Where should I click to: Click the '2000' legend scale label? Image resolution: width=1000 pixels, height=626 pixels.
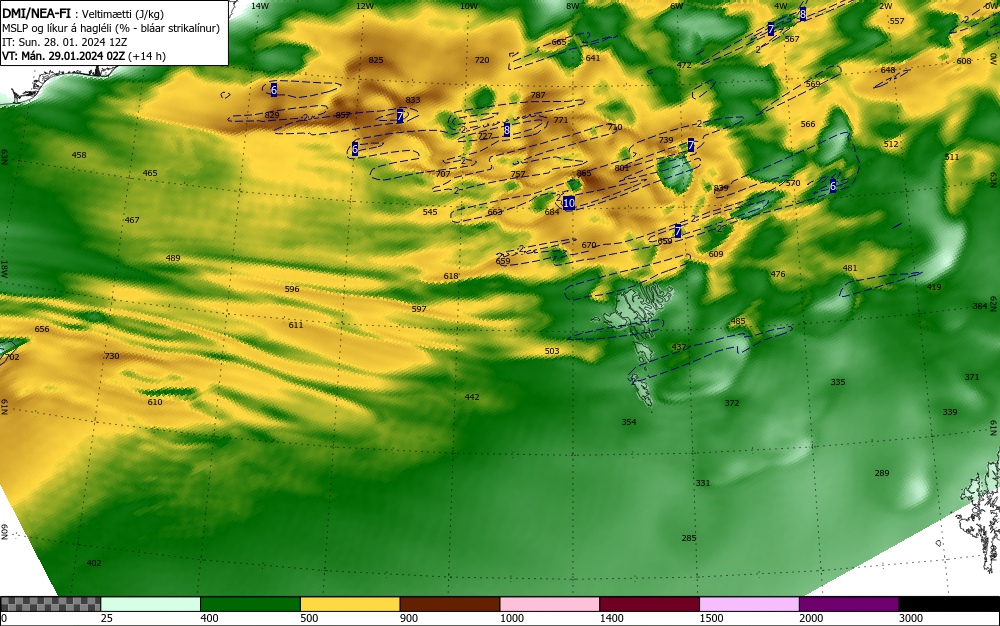click(811, 618)
